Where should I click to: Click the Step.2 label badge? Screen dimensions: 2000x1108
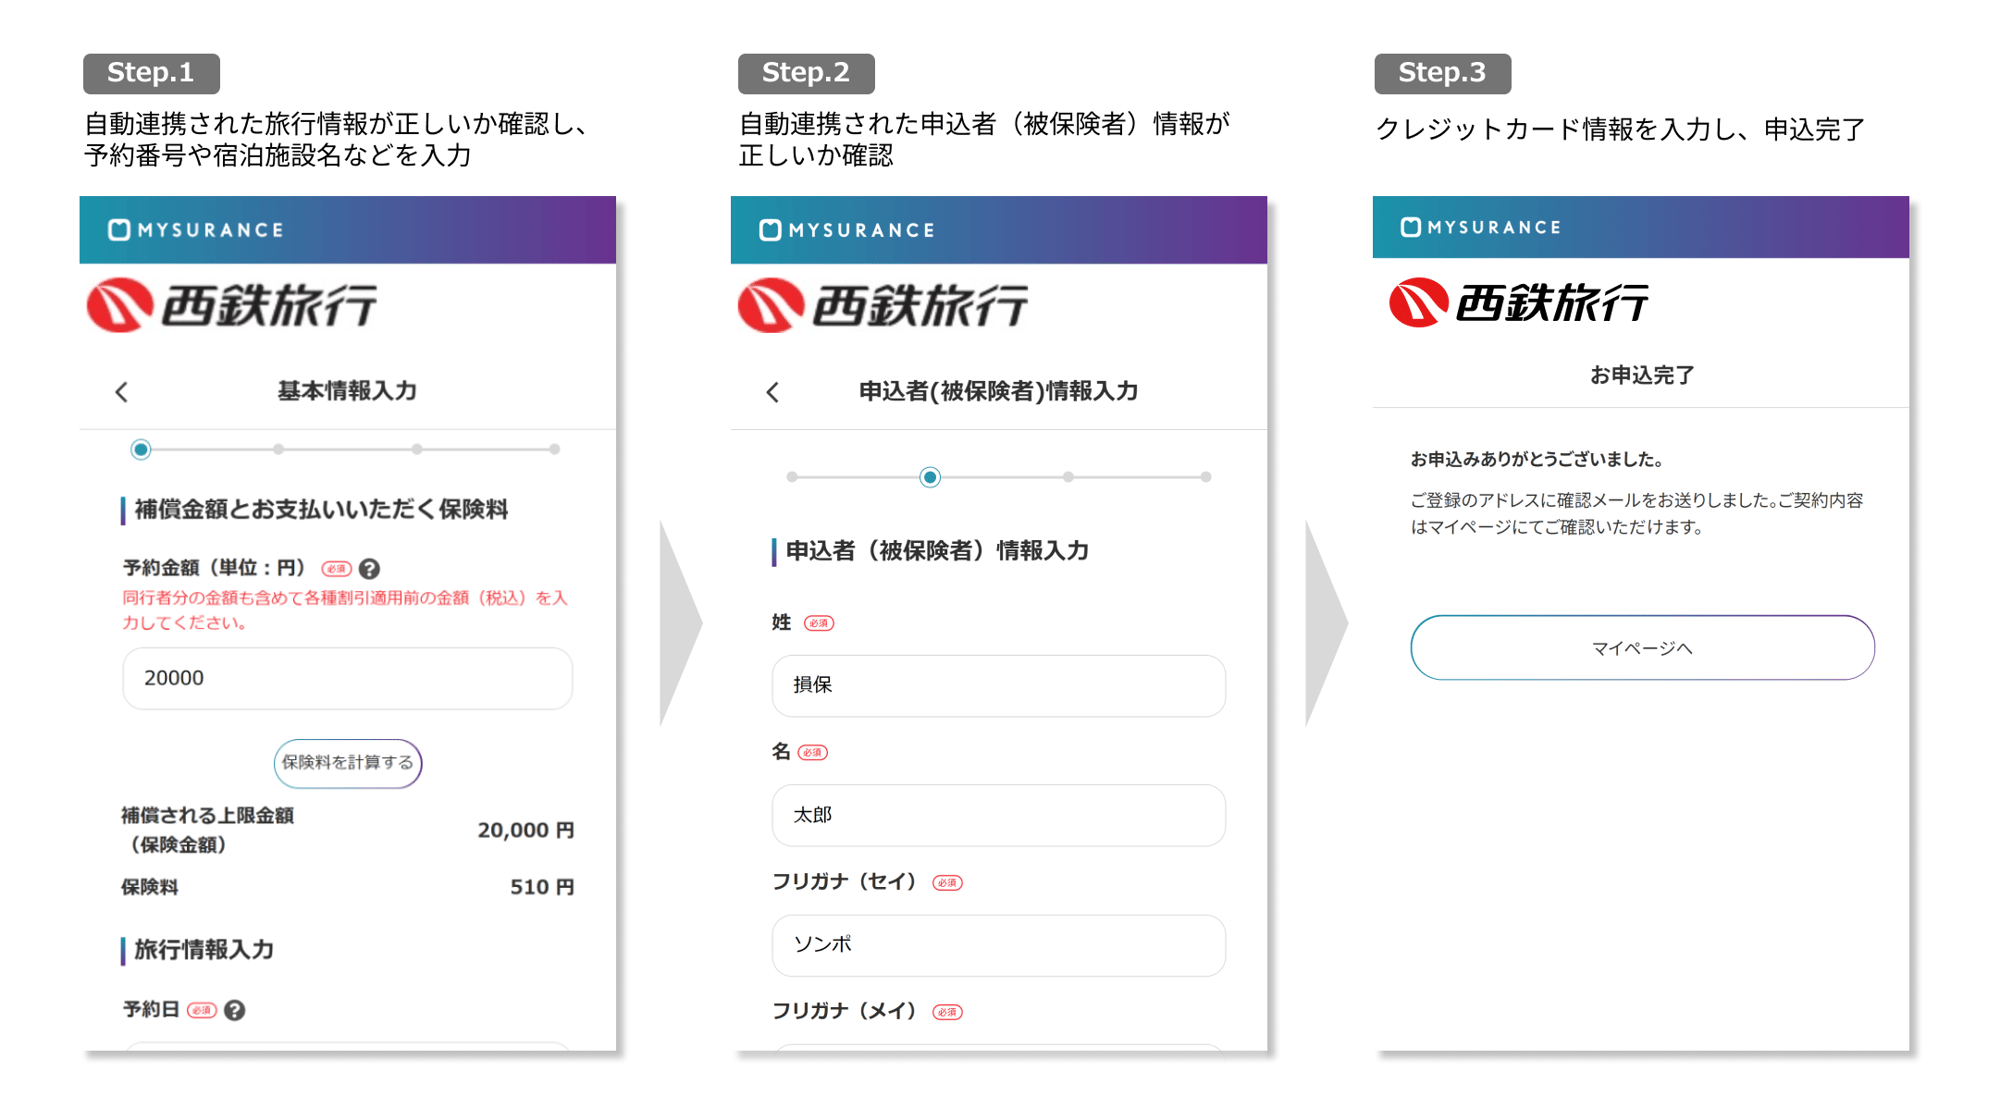click(806, 73)
